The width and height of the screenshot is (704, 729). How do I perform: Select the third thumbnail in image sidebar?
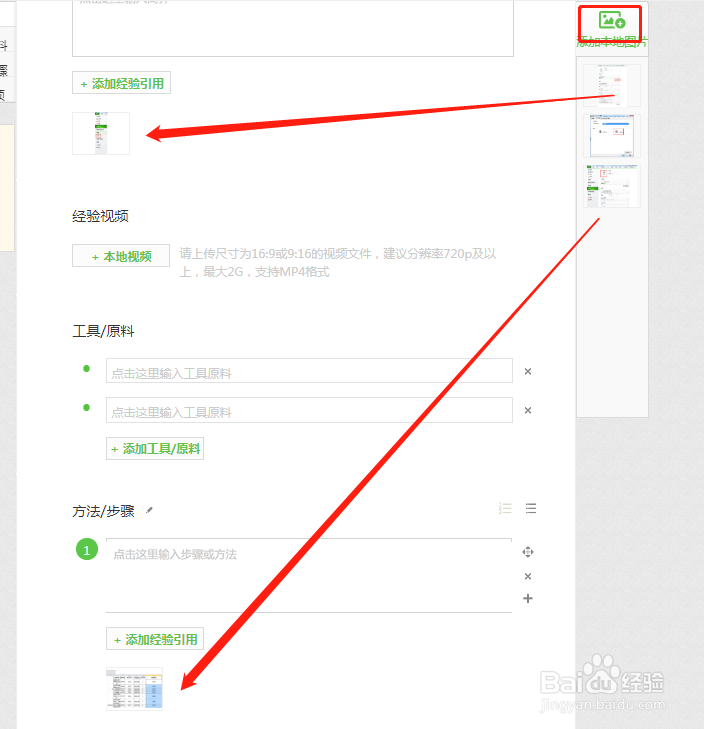click(x=612, y=186)
